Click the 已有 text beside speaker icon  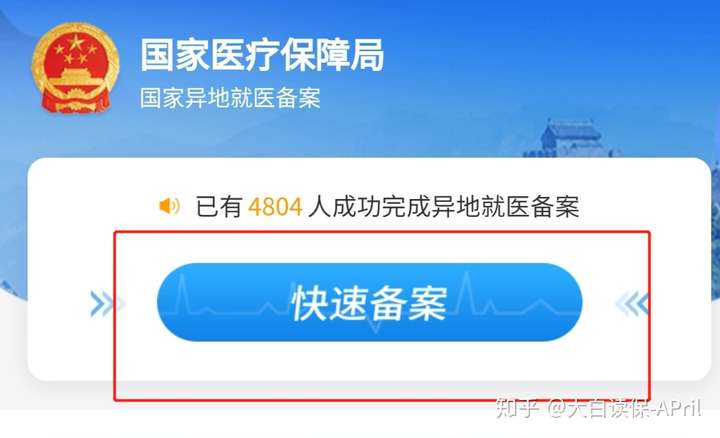click(219, 207)
